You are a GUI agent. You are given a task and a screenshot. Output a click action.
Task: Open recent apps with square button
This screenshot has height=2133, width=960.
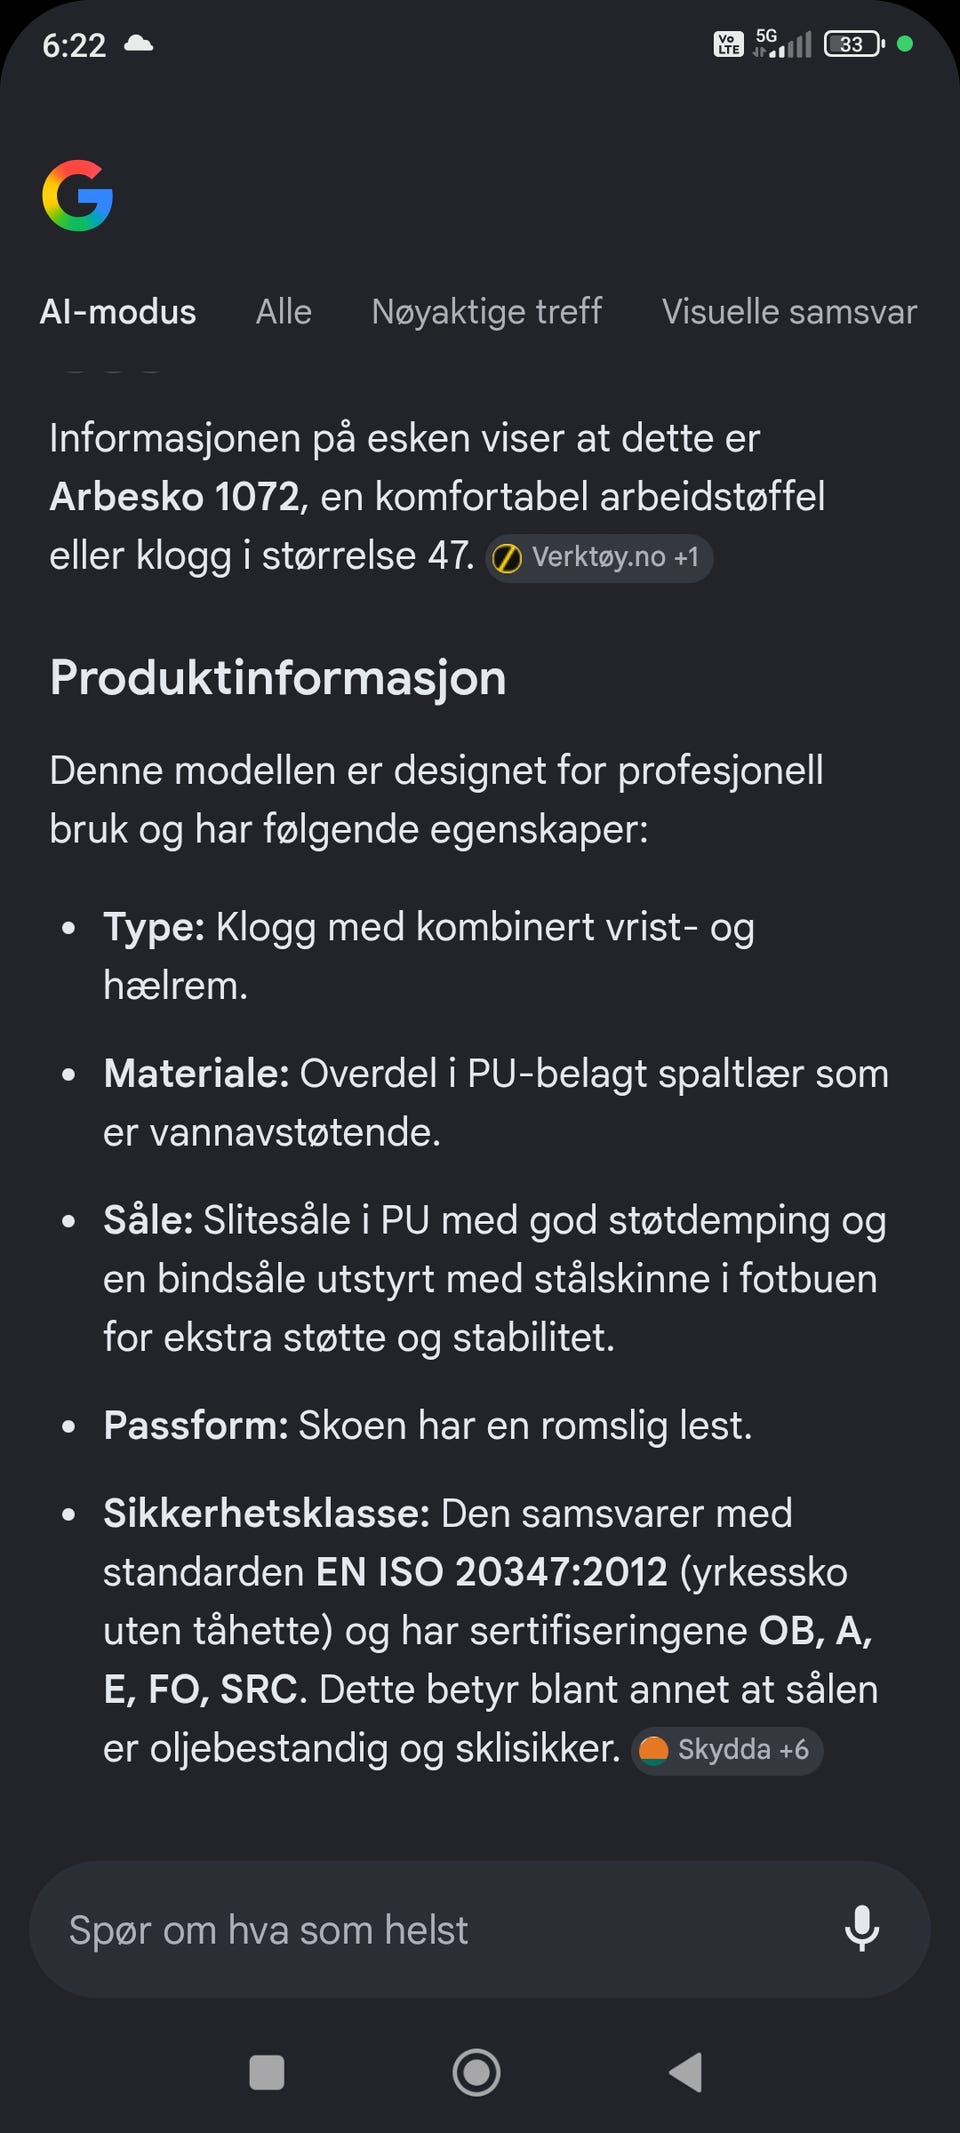[x=267, y=2072]
